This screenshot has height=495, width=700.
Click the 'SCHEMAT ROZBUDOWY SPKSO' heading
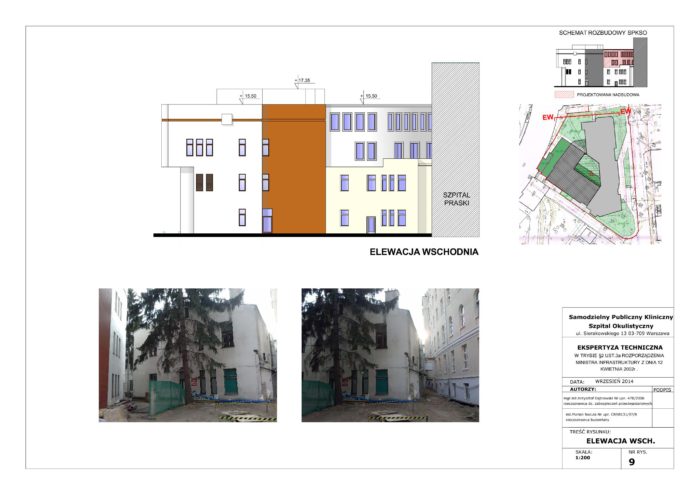603,33
